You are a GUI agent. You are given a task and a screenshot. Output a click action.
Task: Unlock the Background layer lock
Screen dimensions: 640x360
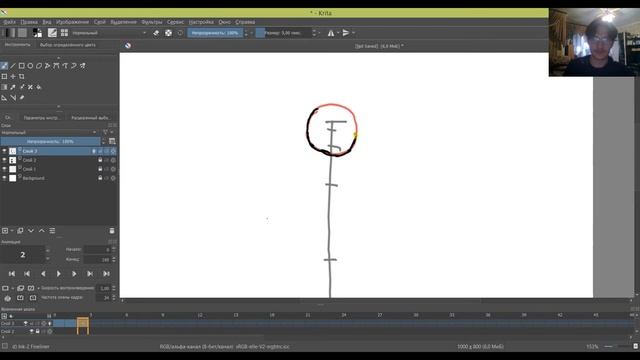pos(100,178)
